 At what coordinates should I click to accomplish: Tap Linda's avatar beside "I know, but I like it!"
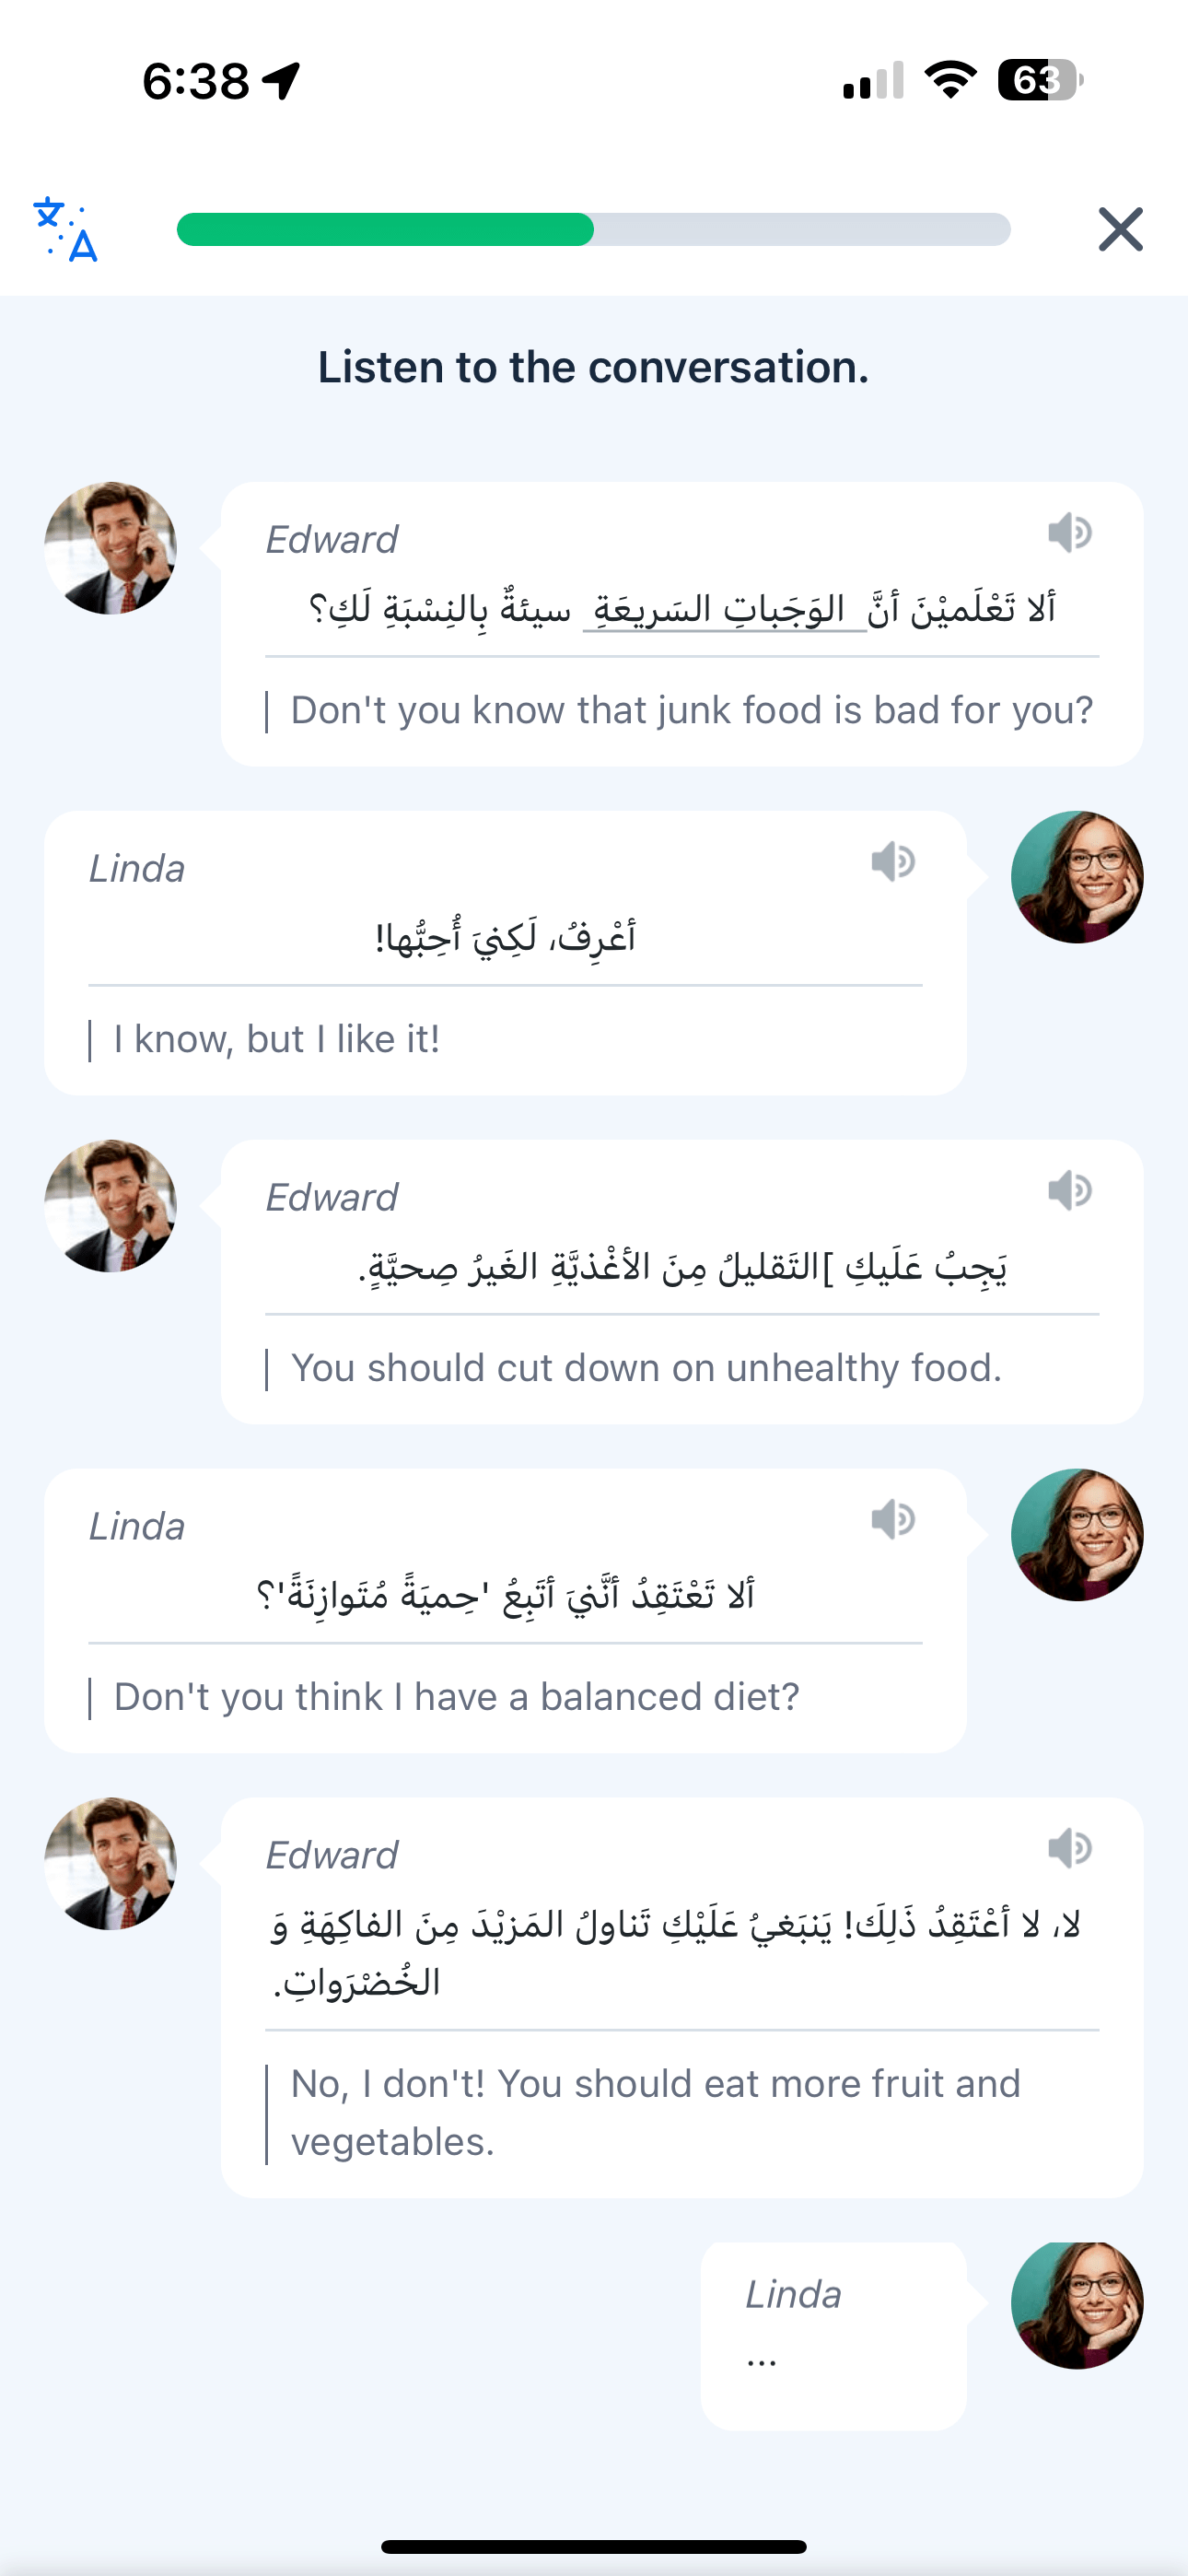(1077, 877)
